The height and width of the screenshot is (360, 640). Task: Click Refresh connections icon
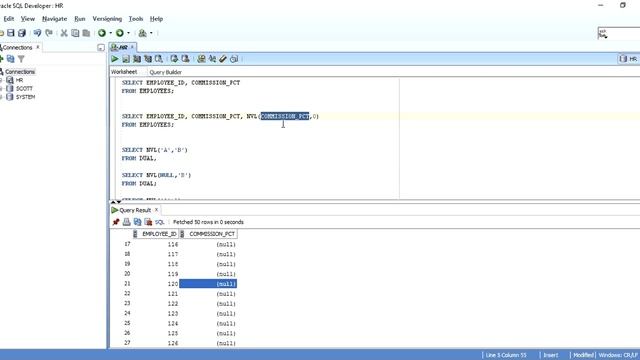click(x=11, y=59)
